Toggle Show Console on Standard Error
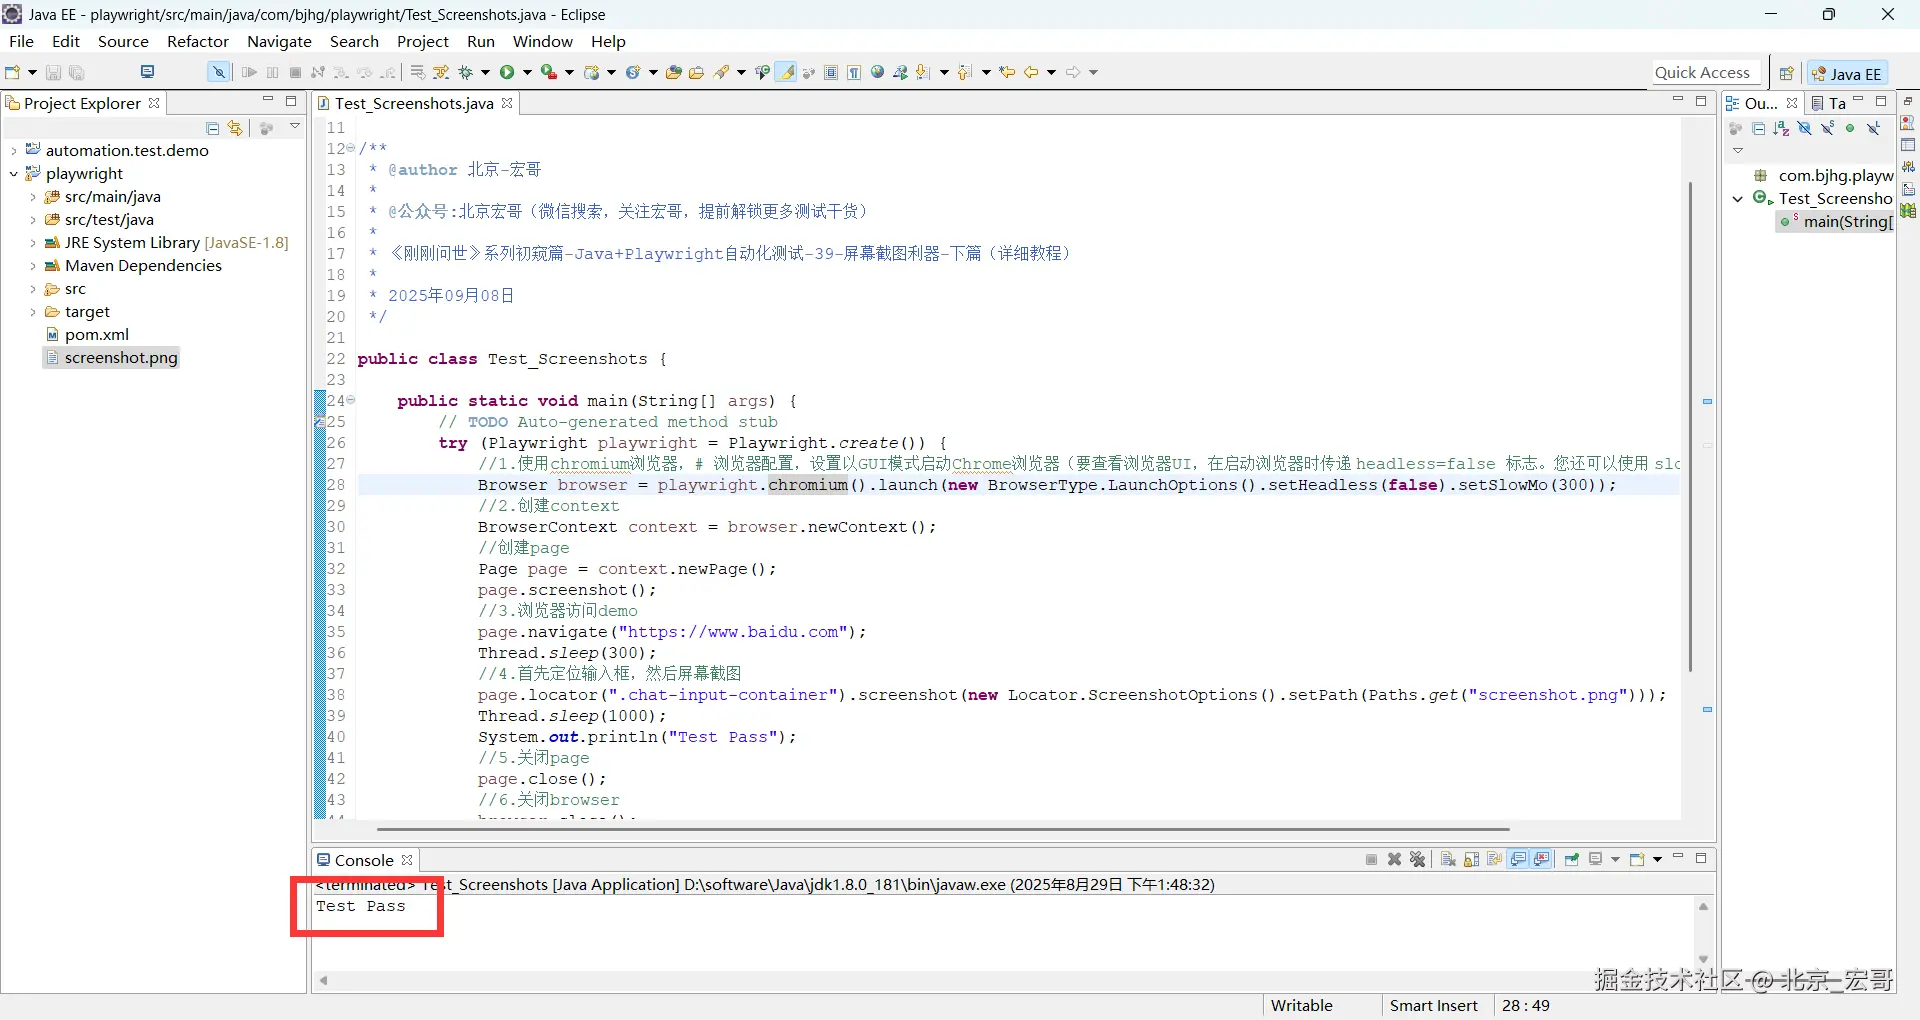This screenshot has height=1020, width=1920. coord(1542,859)
